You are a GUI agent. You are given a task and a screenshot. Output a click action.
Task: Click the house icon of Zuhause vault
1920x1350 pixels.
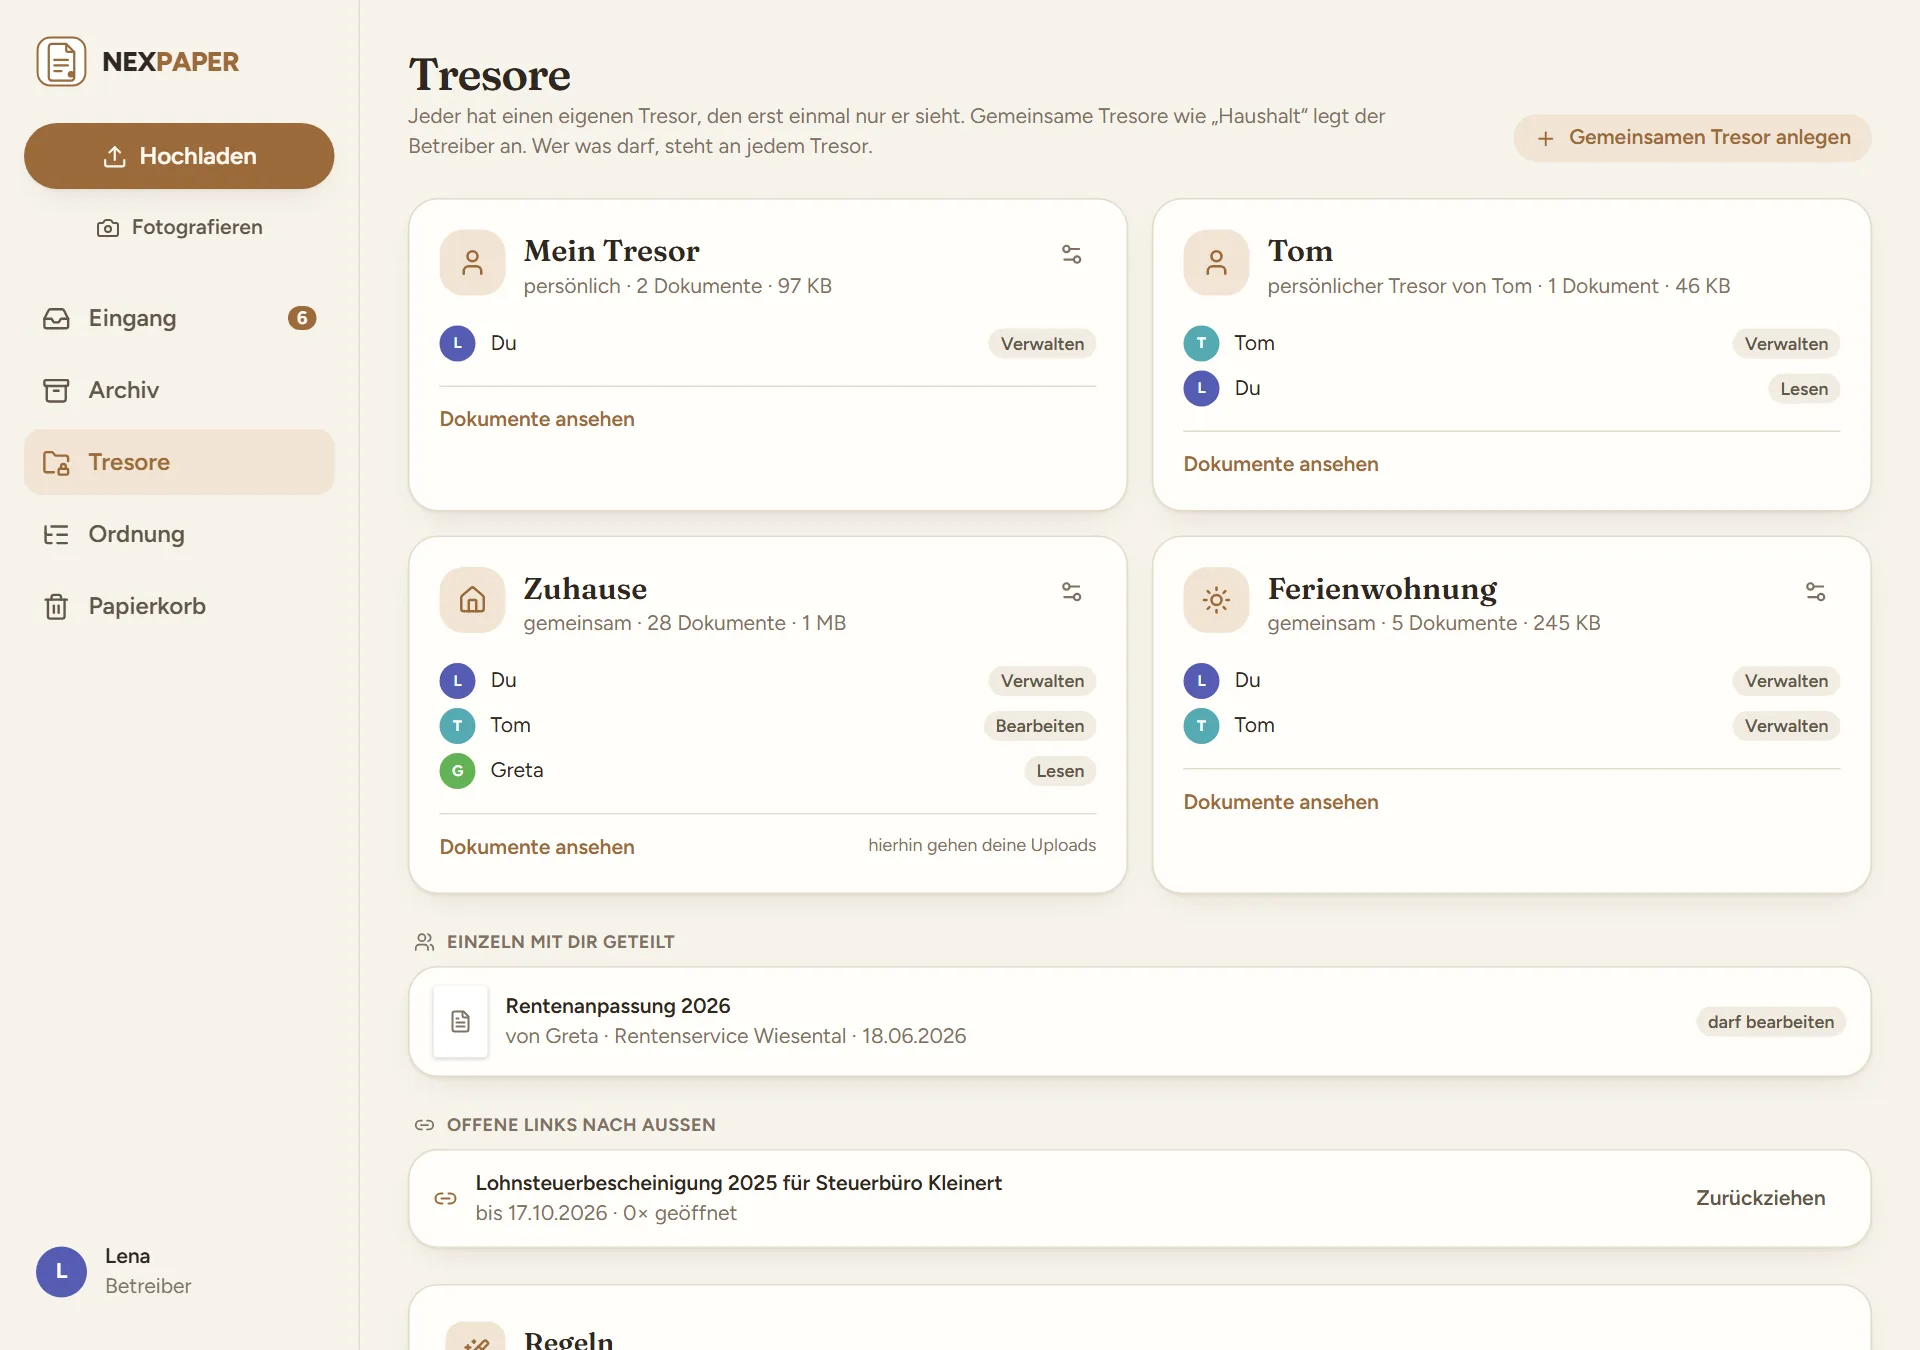(x=472, y=600)
